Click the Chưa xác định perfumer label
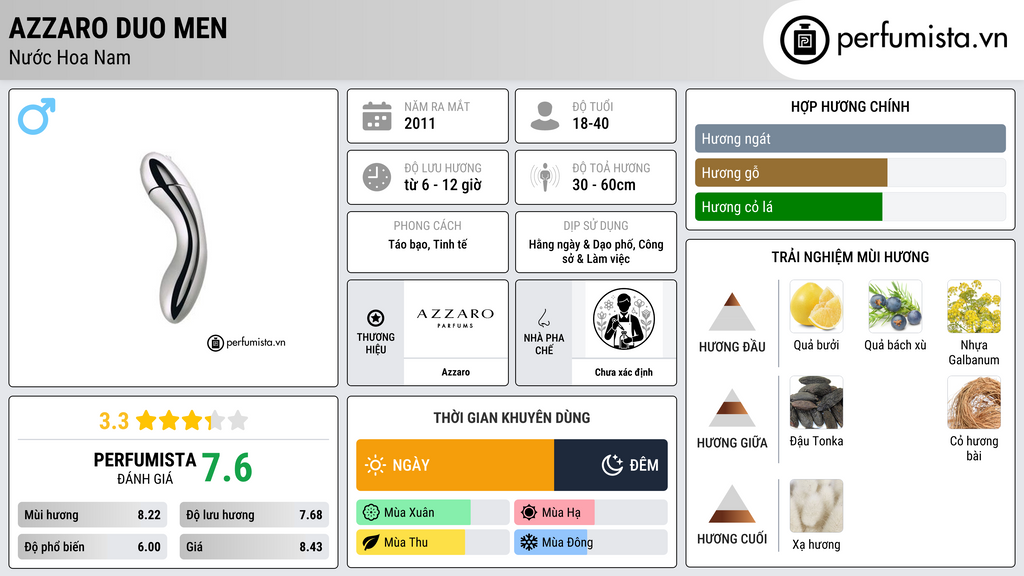The image size is (1024, 576). (624, 372)
